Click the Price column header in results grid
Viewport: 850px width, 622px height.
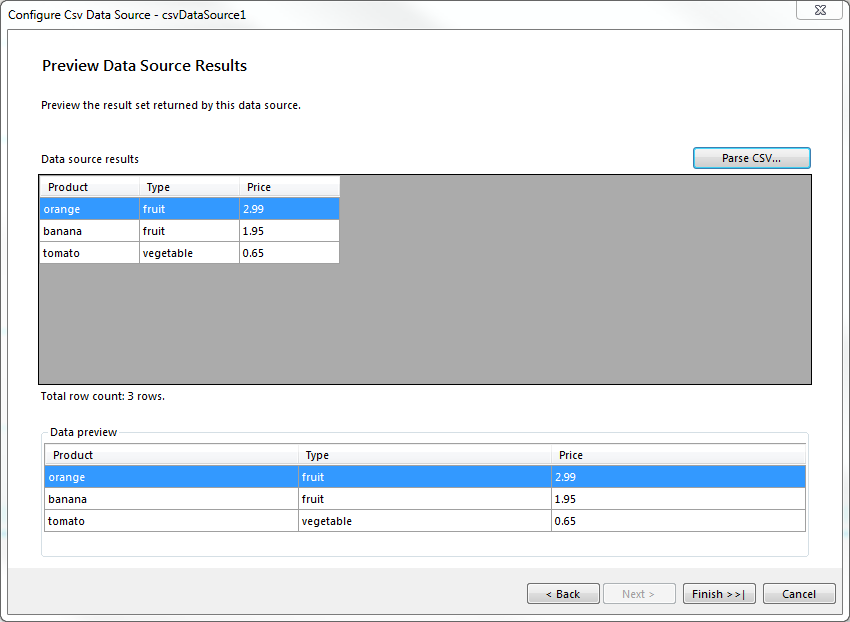(x=258, y=187)
